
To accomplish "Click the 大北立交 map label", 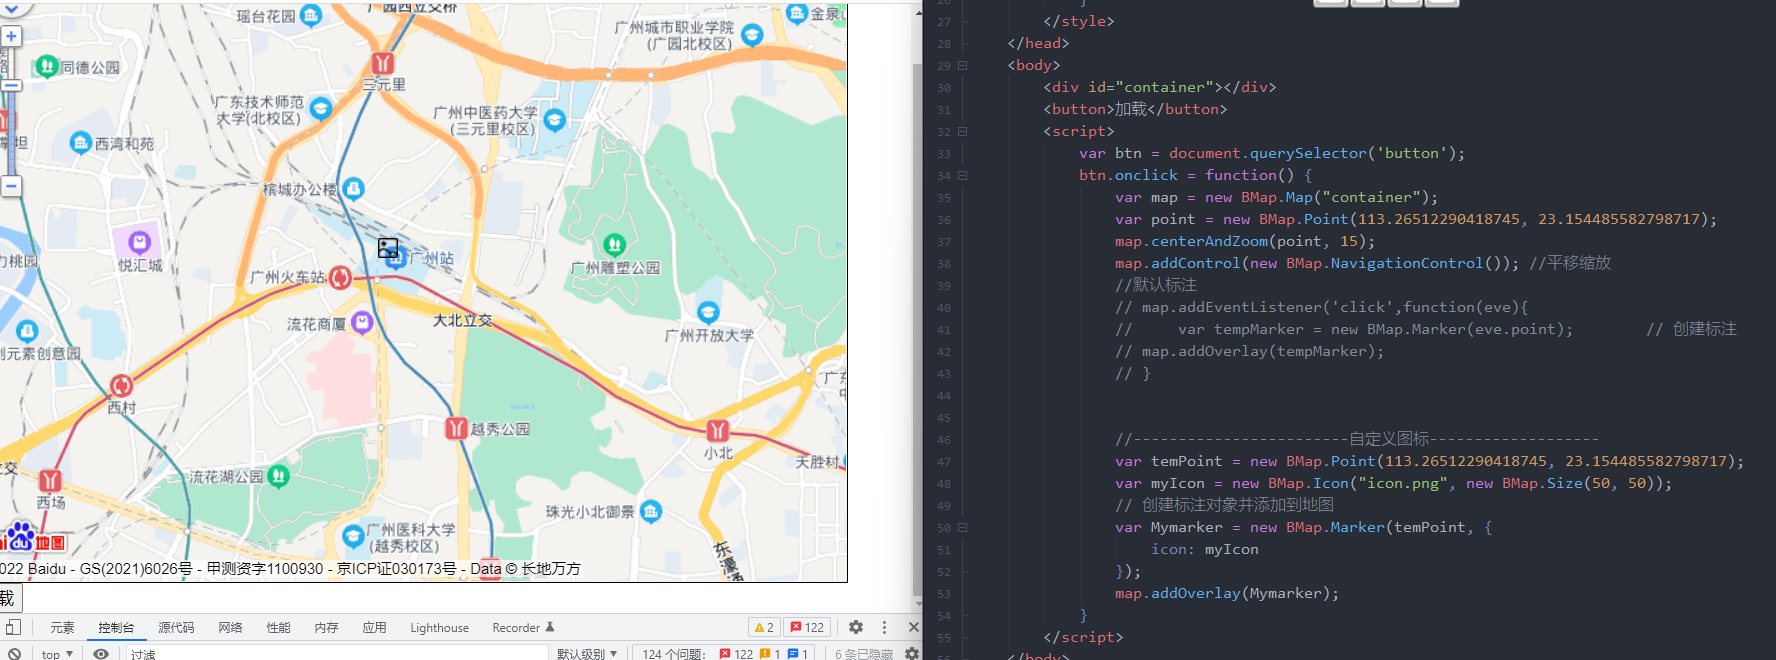I will point(462,320).
